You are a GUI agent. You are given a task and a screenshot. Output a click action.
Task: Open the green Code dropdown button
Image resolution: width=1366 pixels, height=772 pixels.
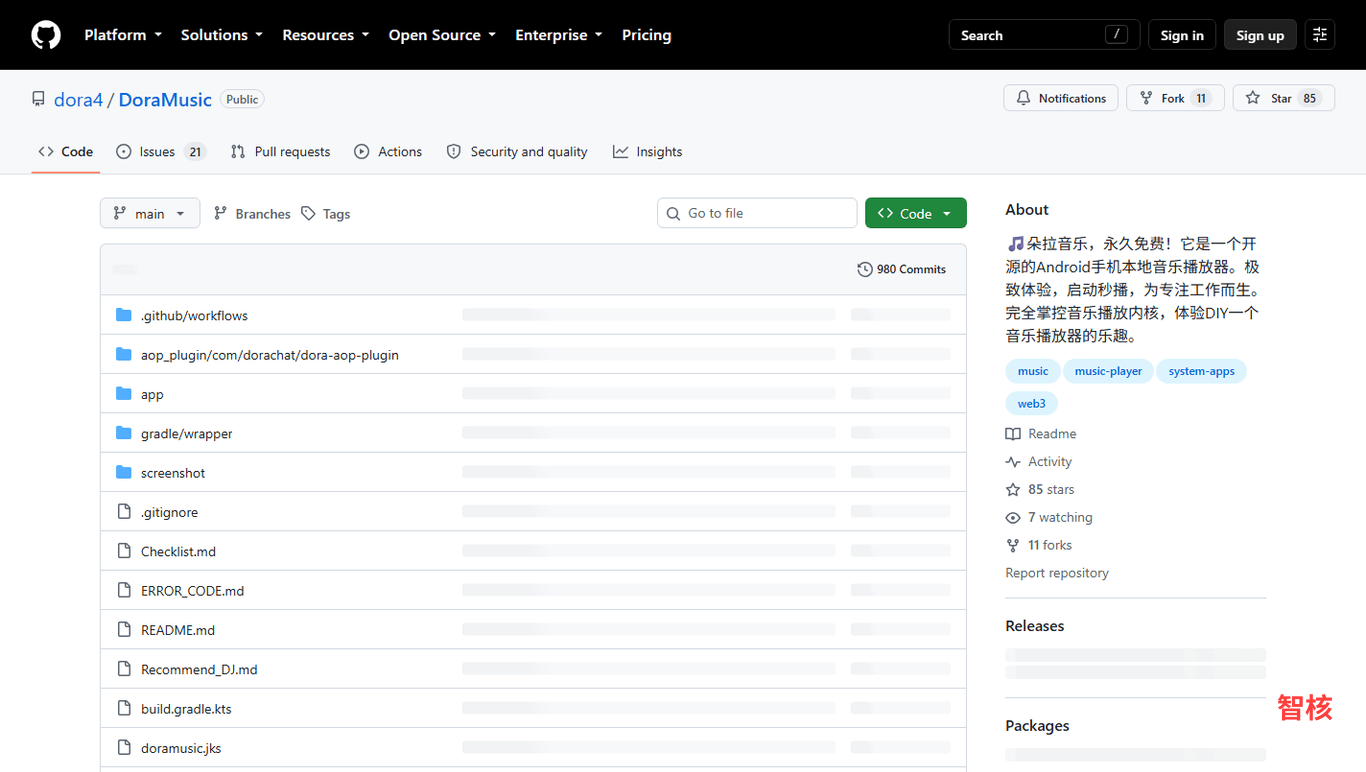click(916, 213)
